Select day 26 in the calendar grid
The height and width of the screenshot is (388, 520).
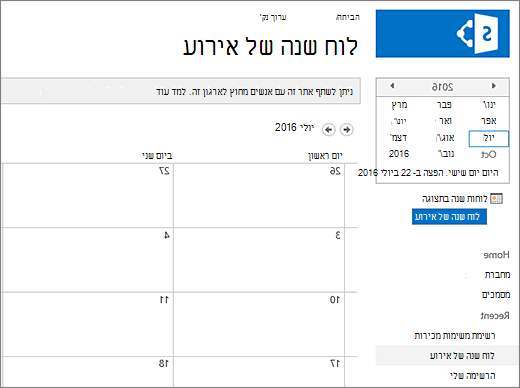(x=335, y=171)
